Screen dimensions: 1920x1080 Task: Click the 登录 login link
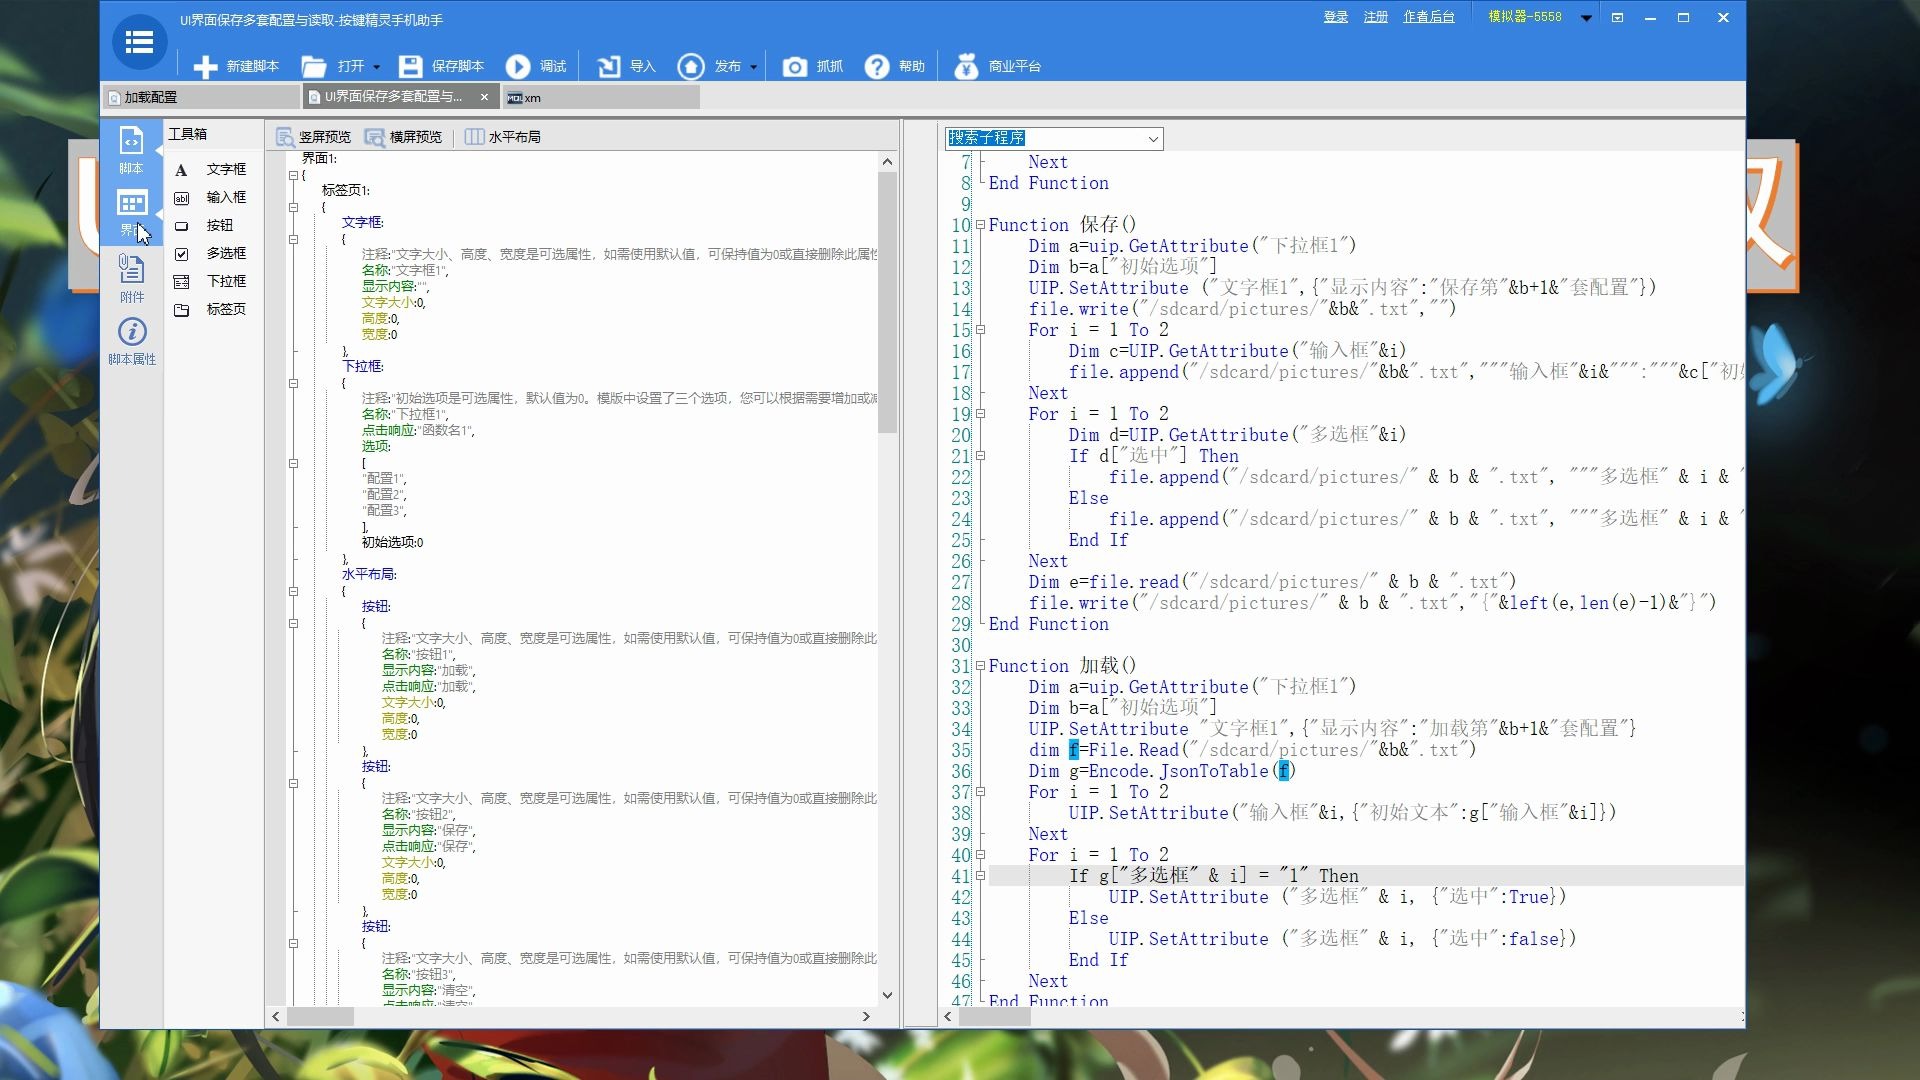click(1336, 17)
